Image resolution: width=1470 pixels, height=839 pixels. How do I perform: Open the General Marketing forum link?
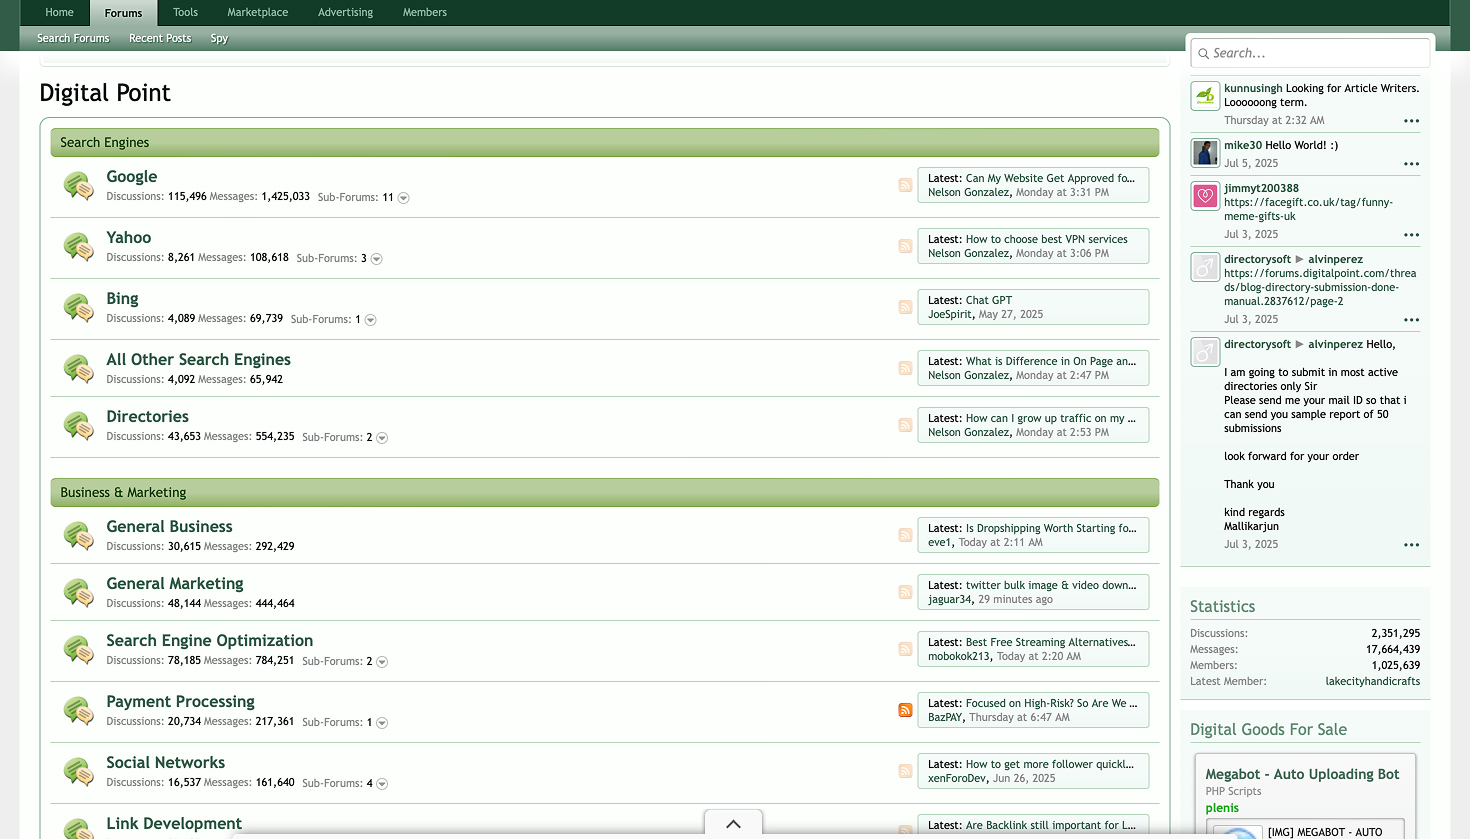click(x=175, y=584)
